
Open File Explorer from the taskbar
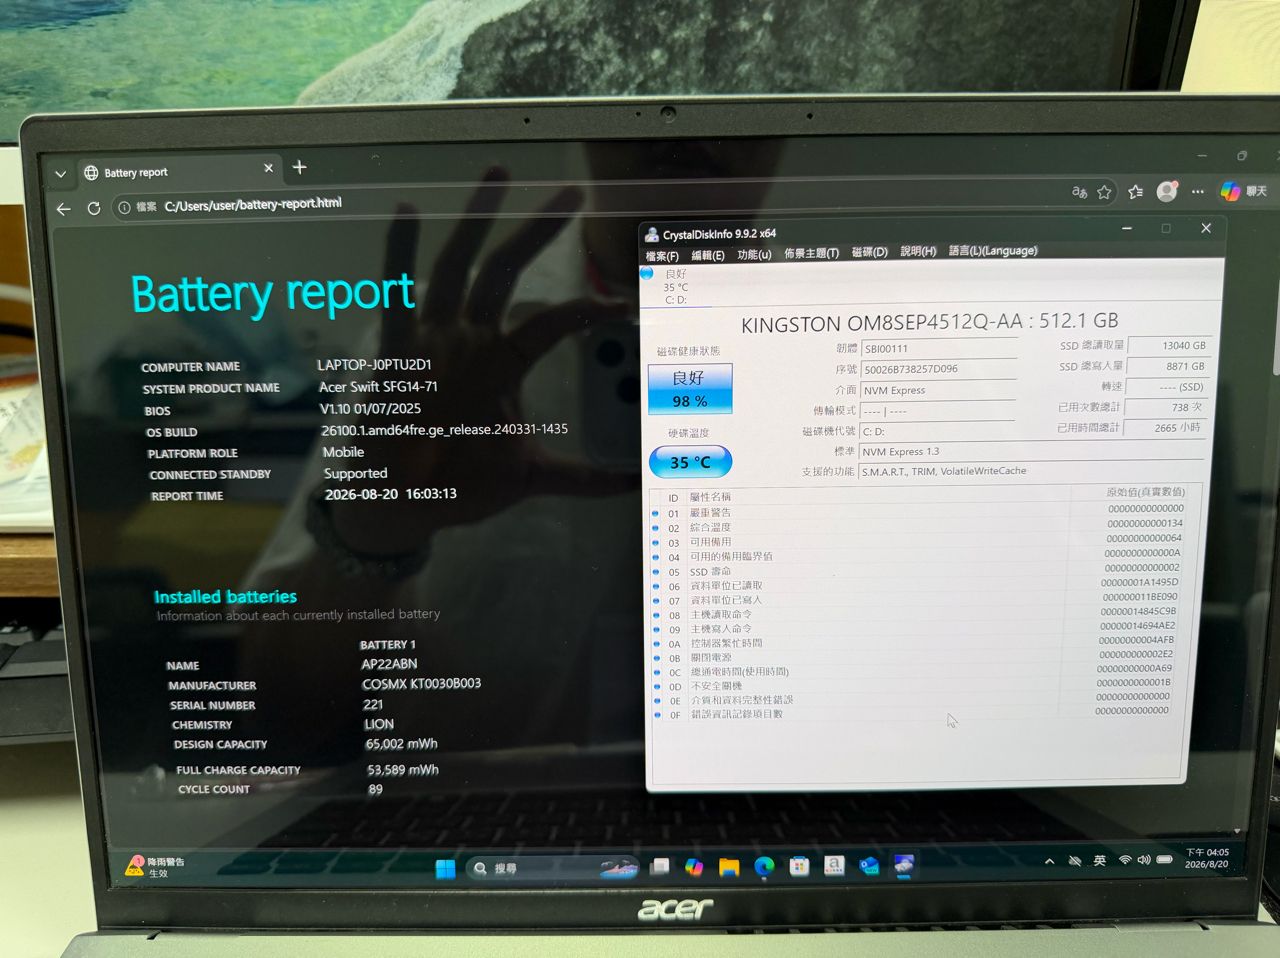pos(729,867)
